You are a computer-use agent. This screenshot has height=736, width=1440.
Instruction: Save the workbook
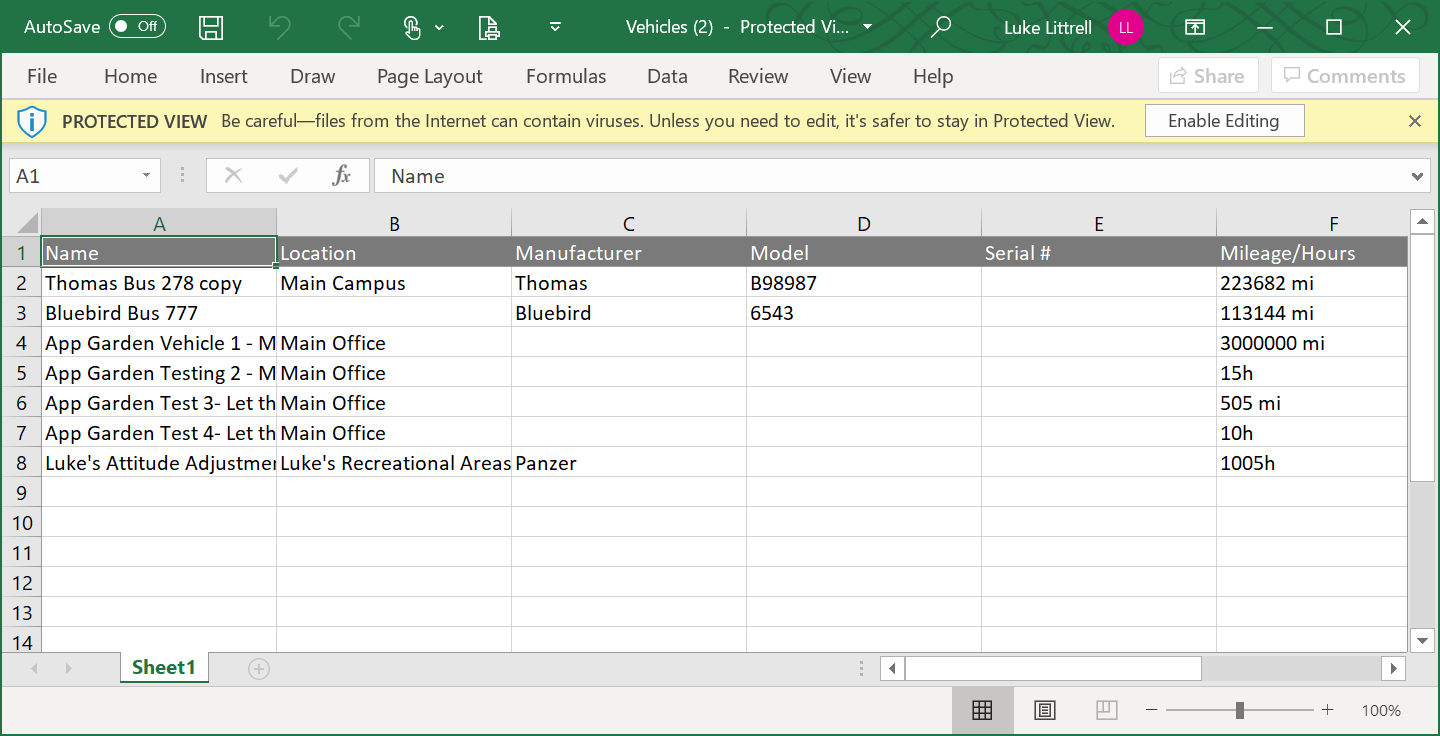click(x=210, y=27)
